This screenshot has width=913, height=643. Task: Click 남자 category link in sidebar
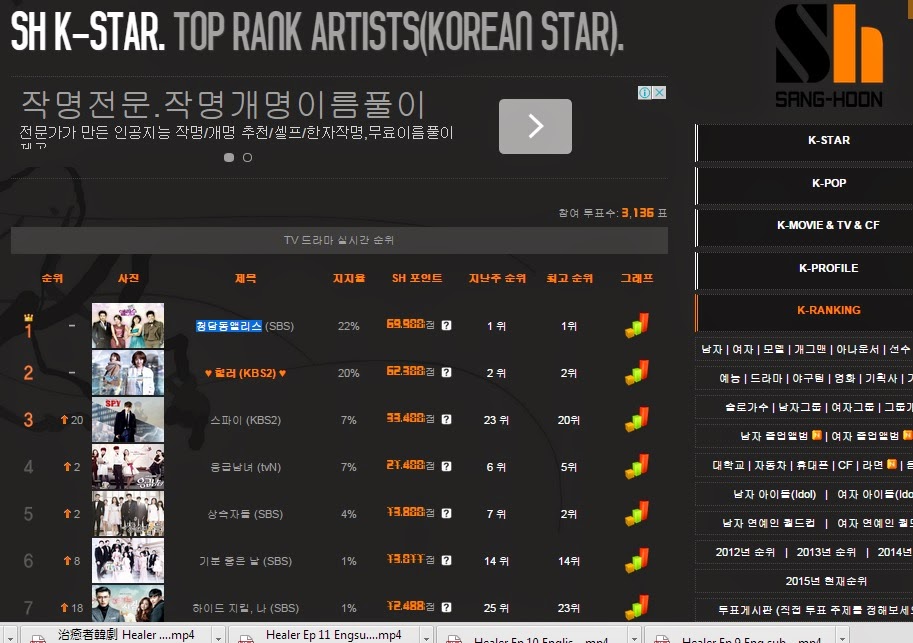(x=712, y=349)
